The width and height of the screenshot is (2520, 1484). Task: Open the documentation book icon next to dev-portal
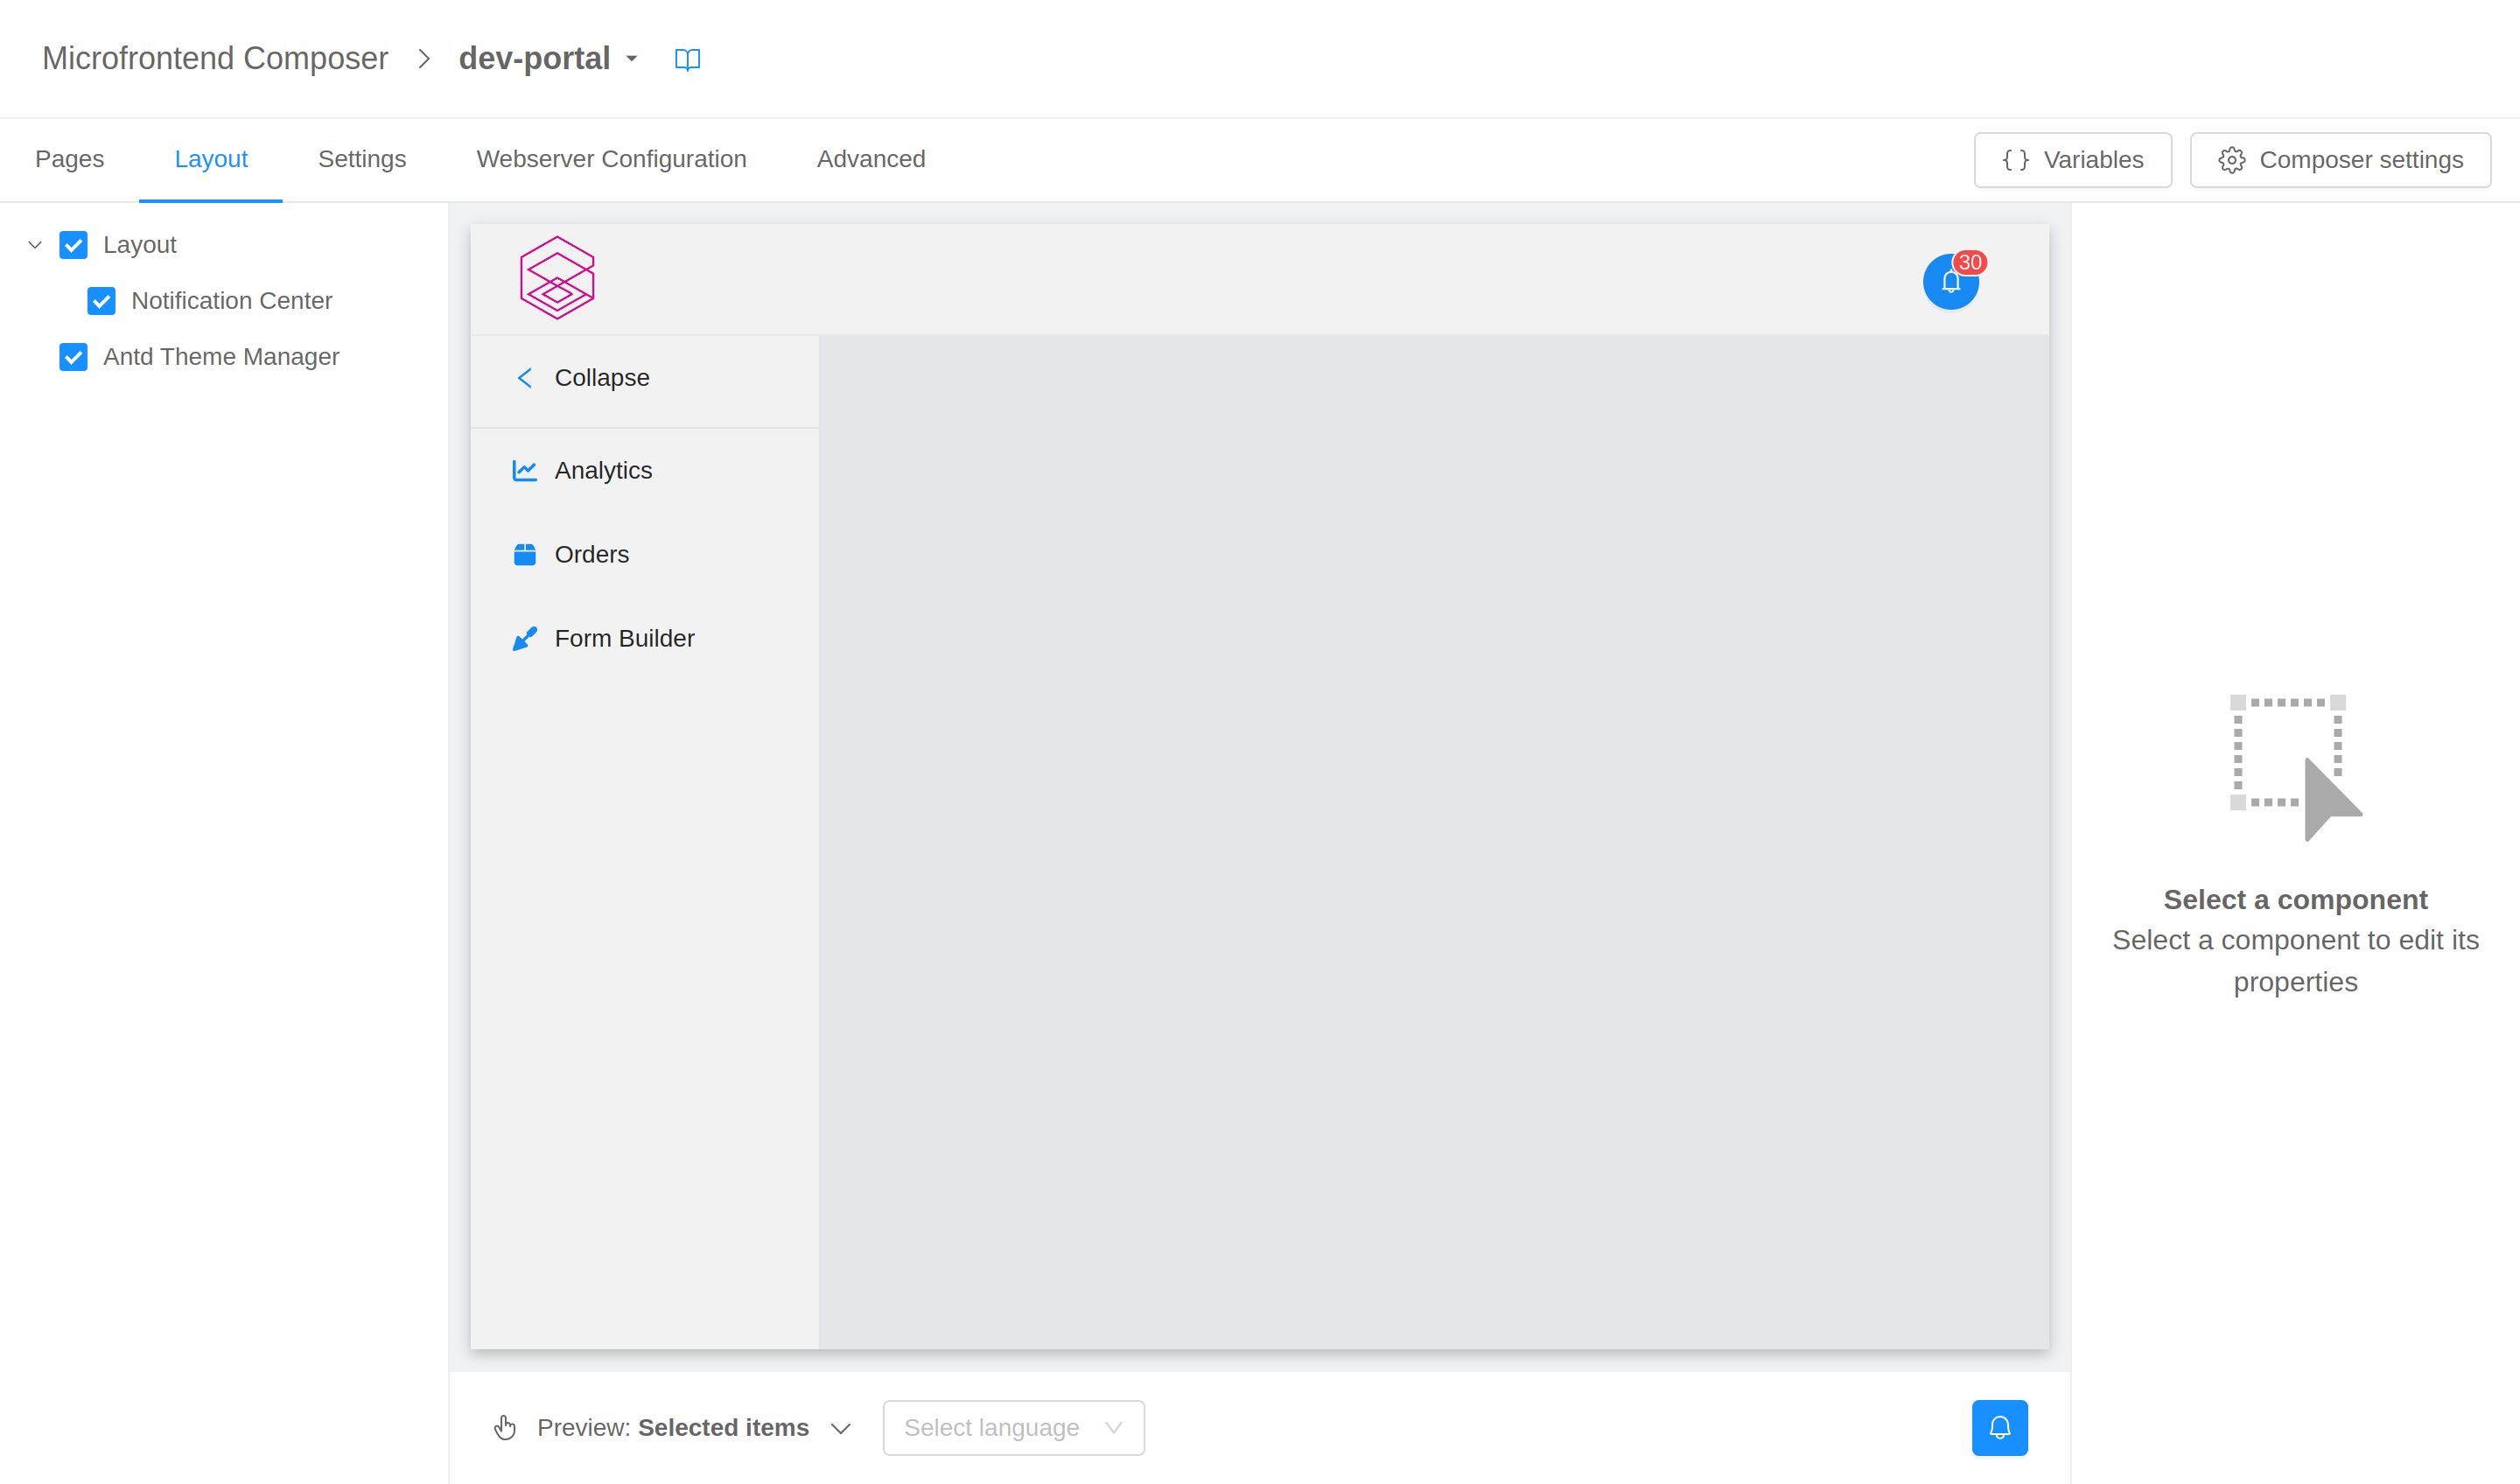(x=687, y=58)
